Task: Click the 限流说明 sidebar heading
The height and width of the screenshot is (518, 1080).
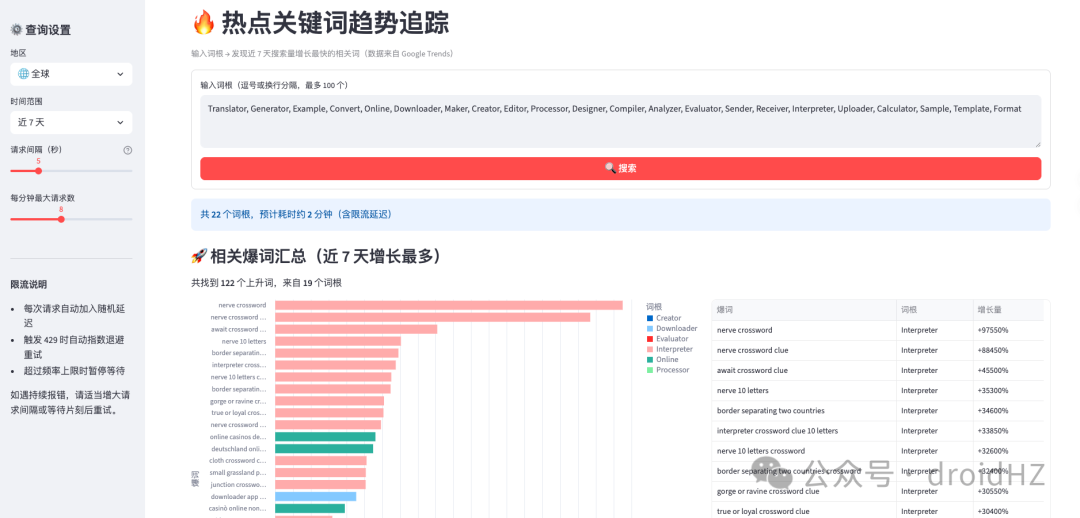Action: tap(29, 284)
